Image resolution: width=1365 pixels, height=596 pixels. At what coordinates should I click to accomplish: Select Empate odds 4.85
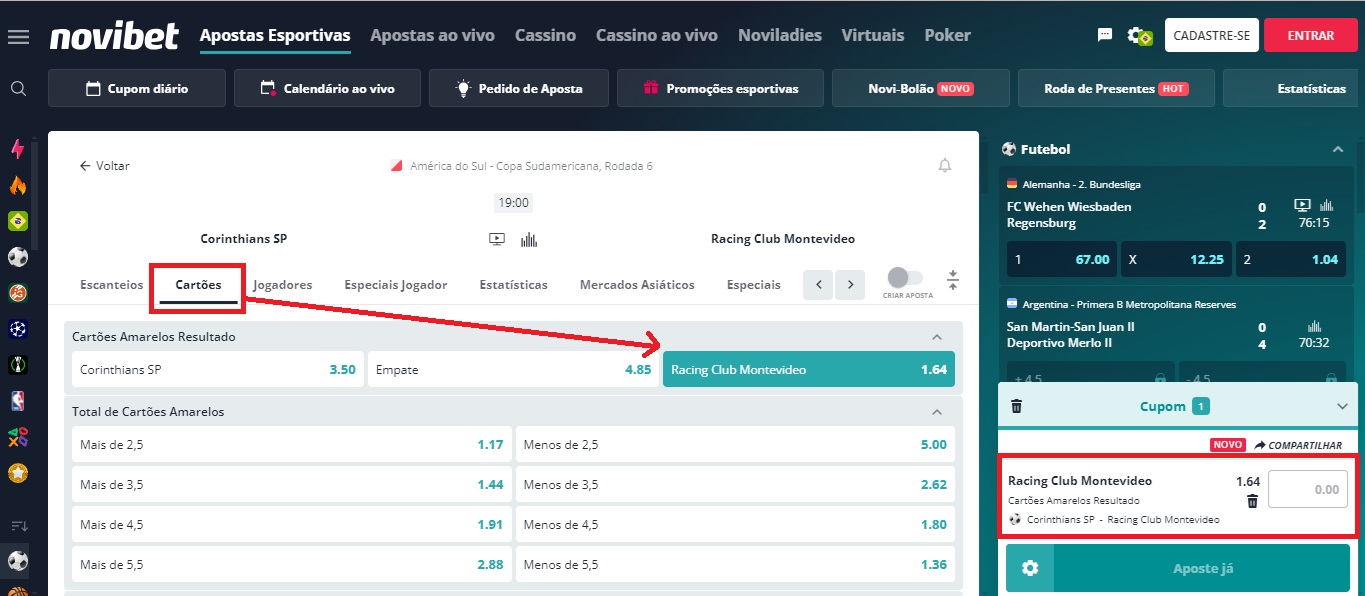coord(513,369)
